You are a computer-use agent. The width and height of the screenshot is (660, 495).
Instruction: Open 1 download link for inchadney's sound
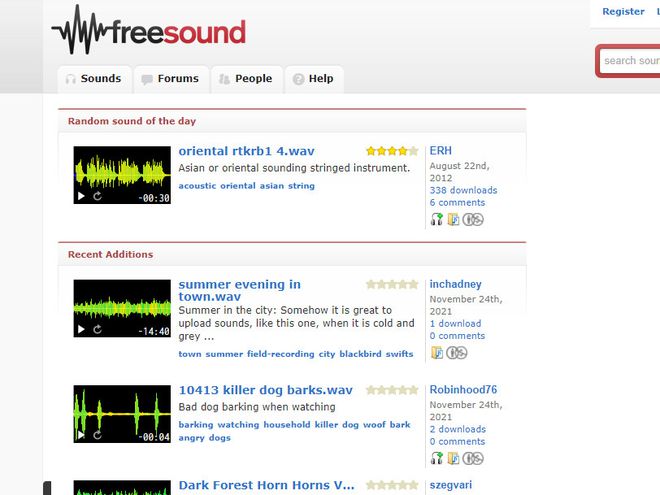[455, 324]
